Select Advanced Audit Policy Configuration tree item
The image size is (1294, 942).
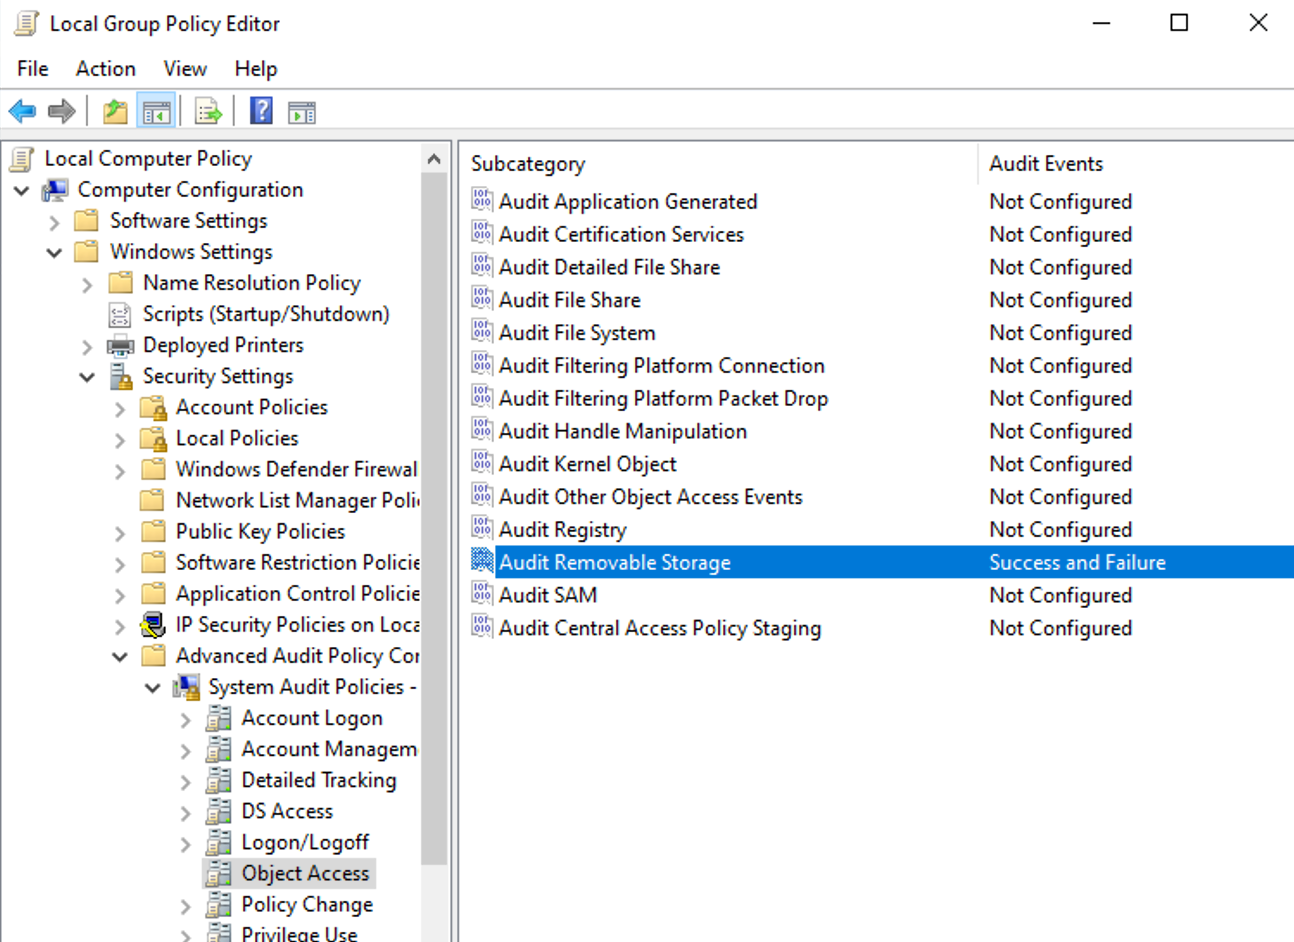point(297,655)
